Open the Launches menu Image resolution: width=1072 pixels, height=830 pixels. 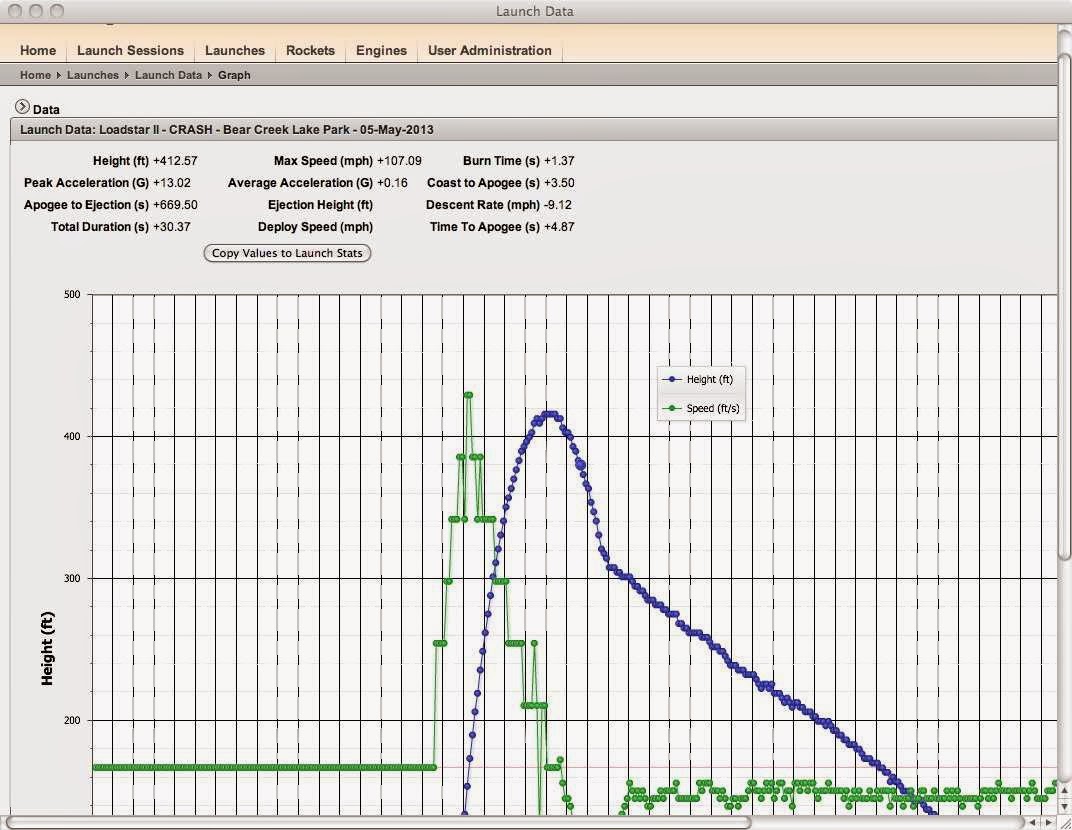click(234, 51)
